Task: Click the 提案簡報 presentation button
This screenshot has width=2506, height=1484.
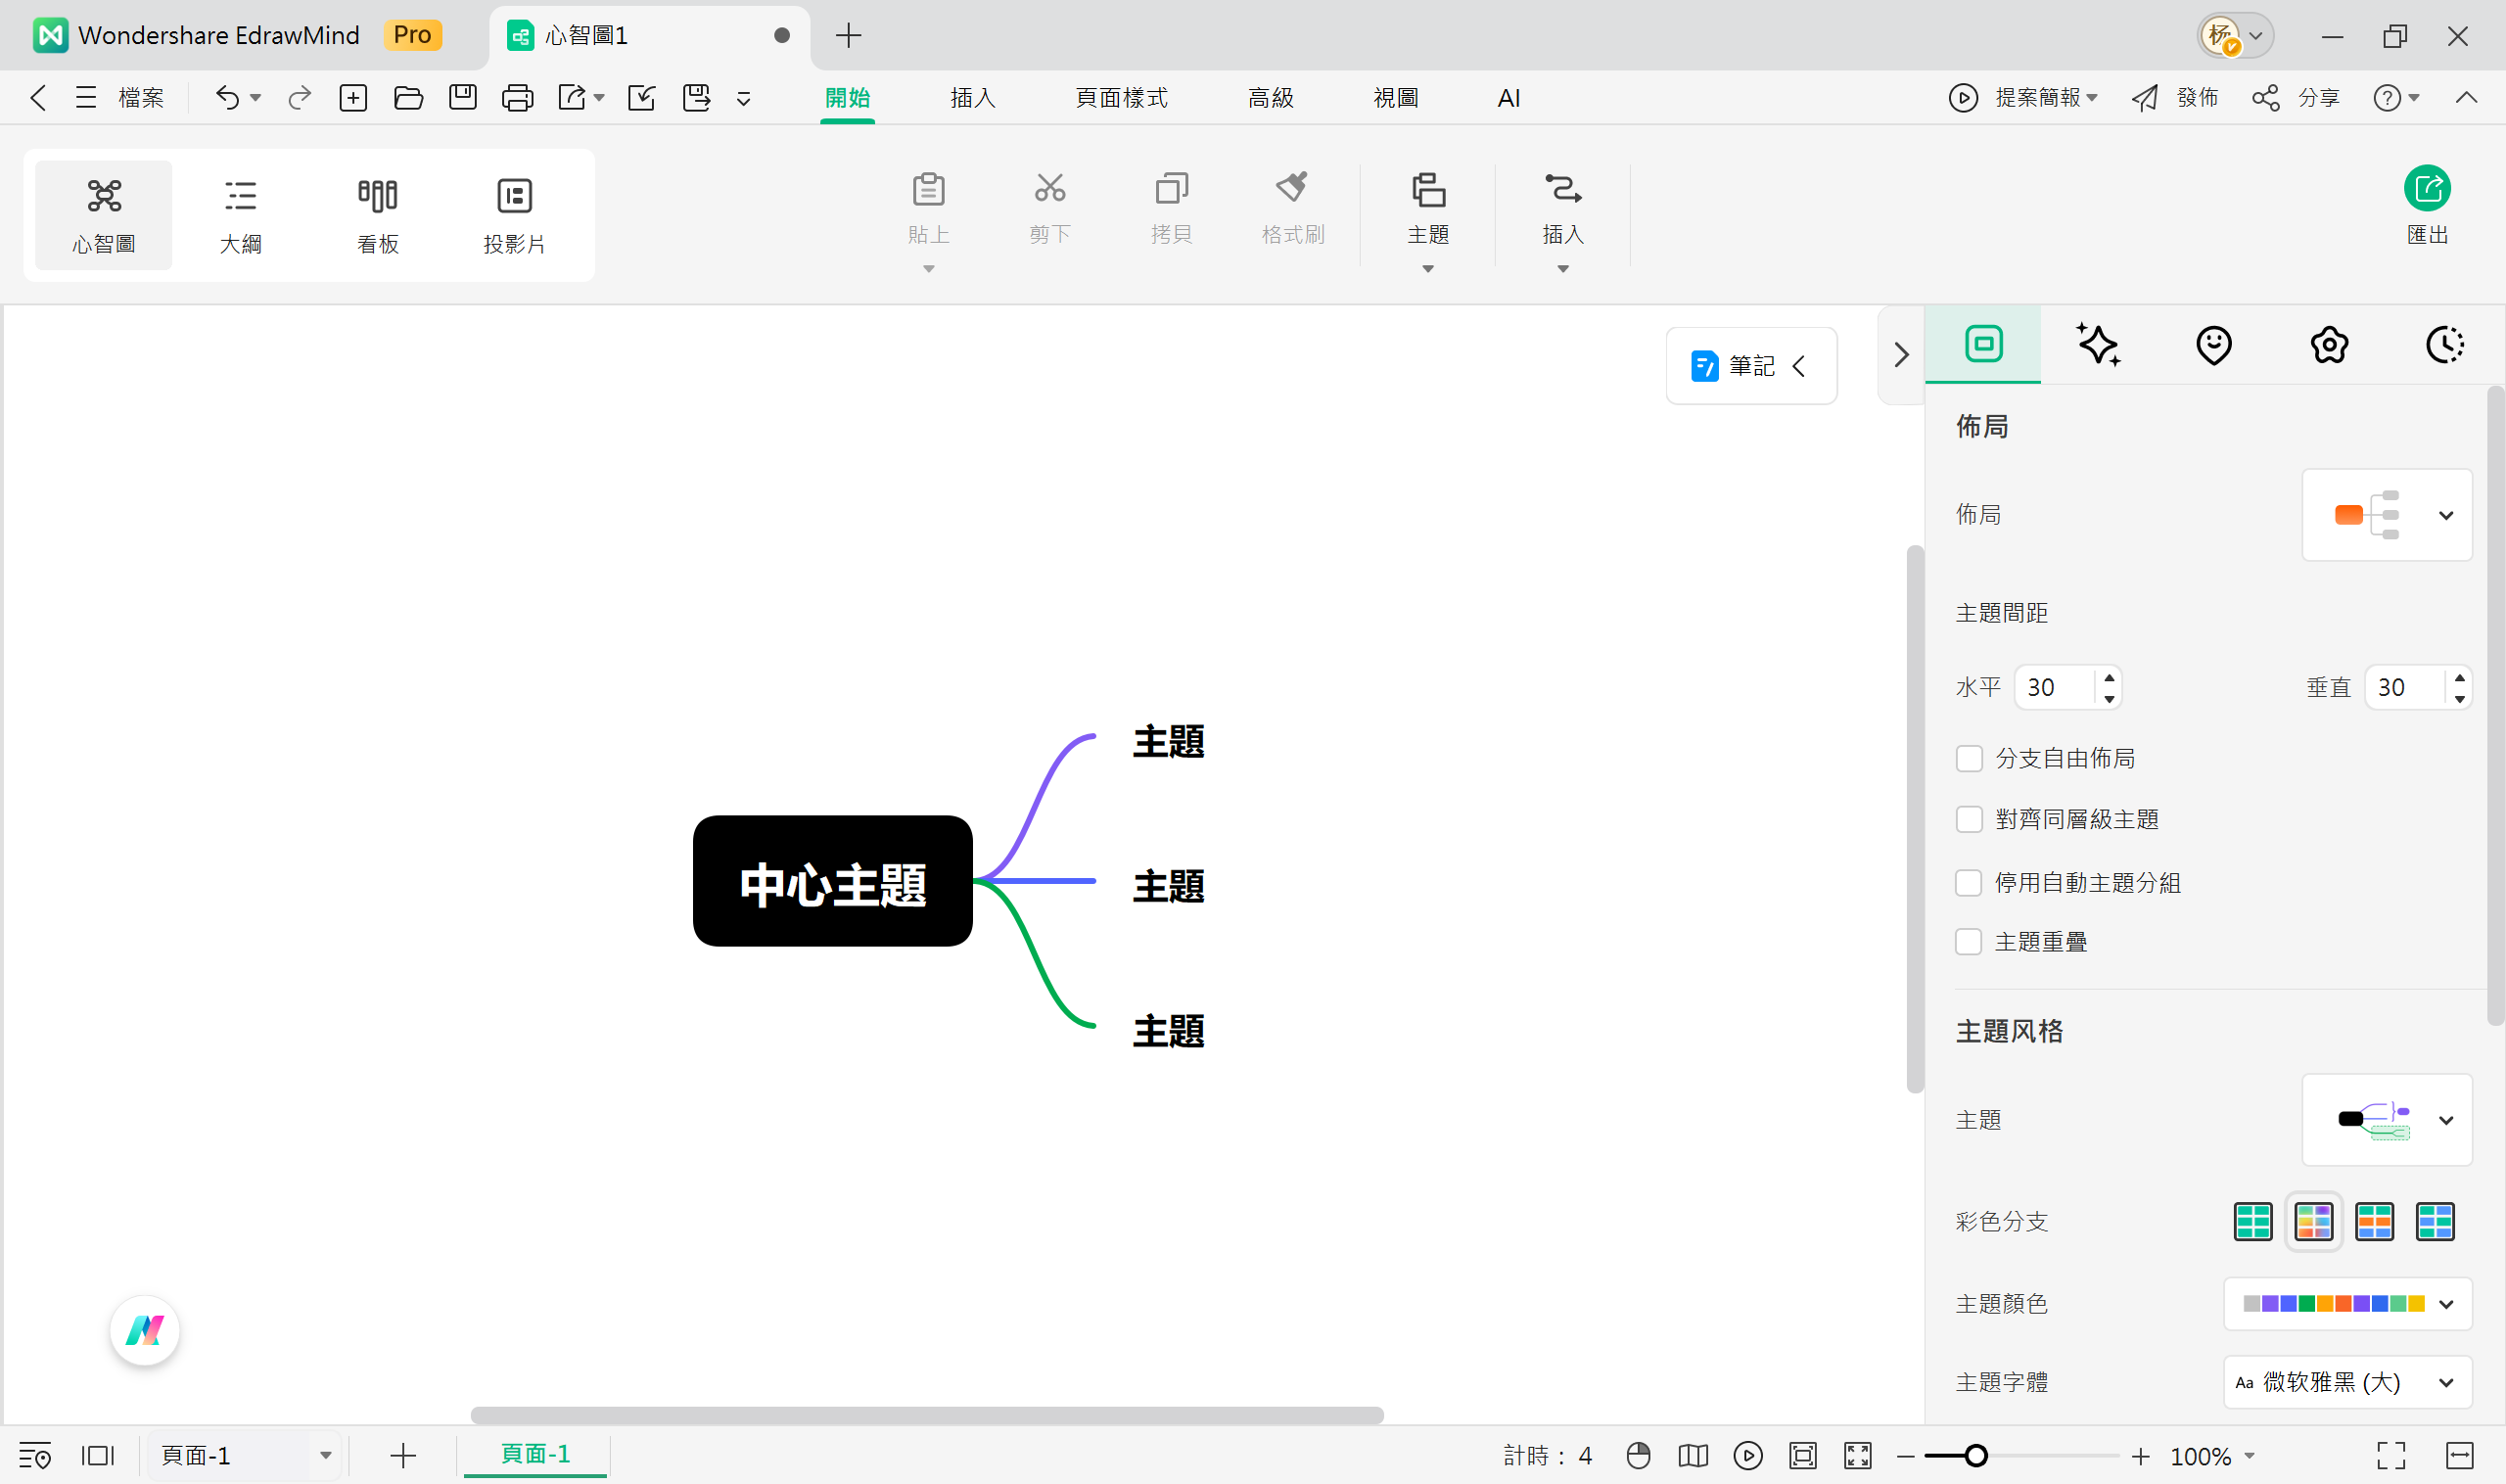Action: tap(2040, 97)
